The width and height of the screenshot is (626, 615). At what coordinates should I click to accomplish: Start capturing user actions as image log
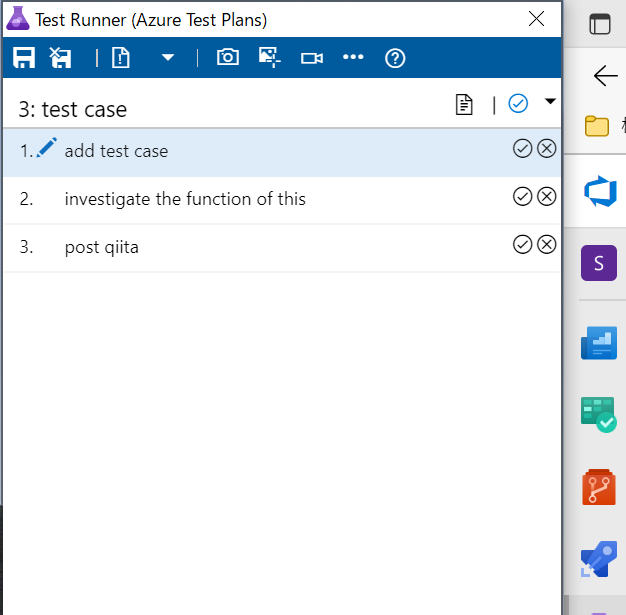click(269, 58)
